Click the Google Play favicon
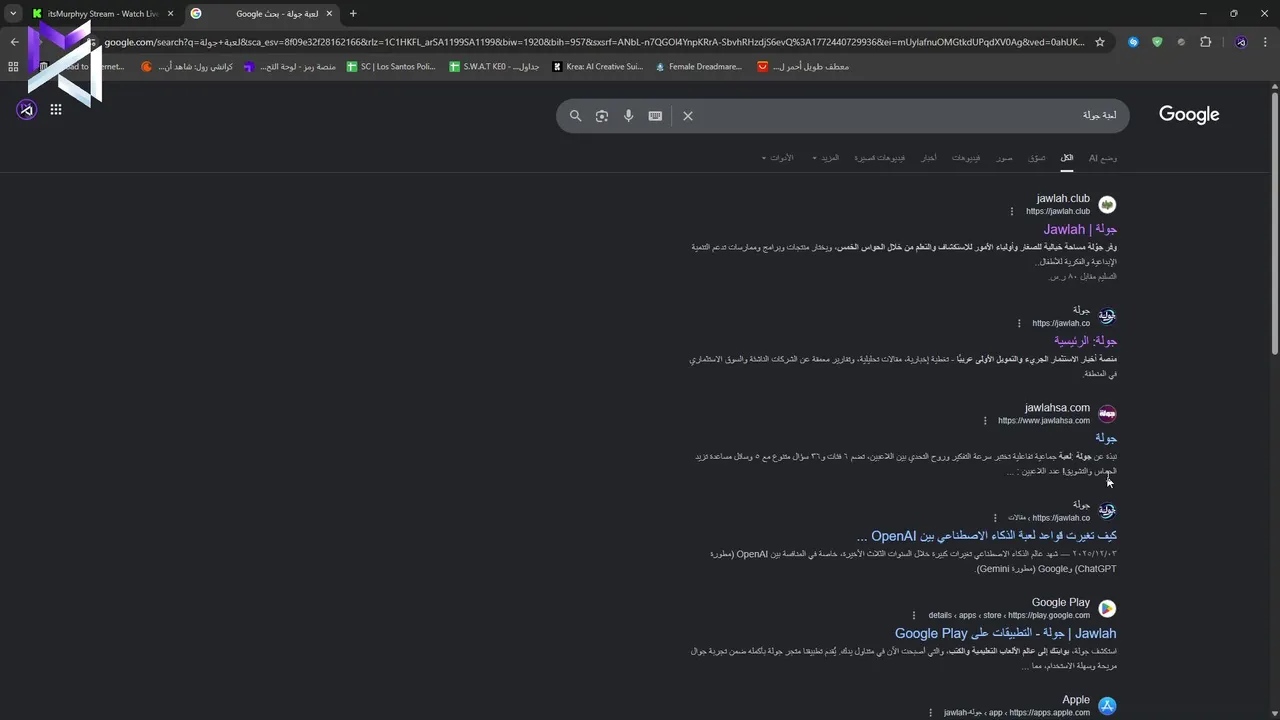This screenshot has height=720, width=1280. tap(1107, 608)
